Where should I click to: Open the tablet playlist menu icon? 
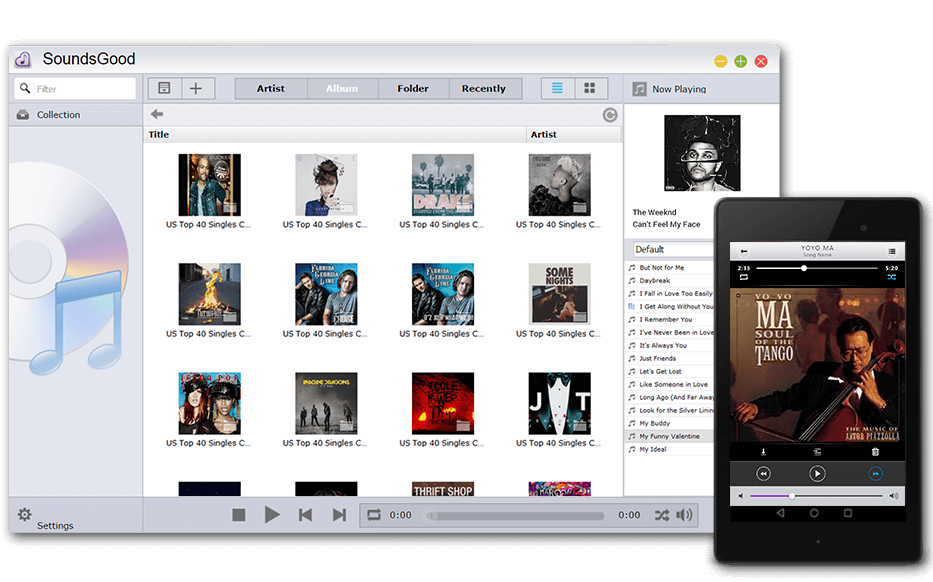coord(892,251)
